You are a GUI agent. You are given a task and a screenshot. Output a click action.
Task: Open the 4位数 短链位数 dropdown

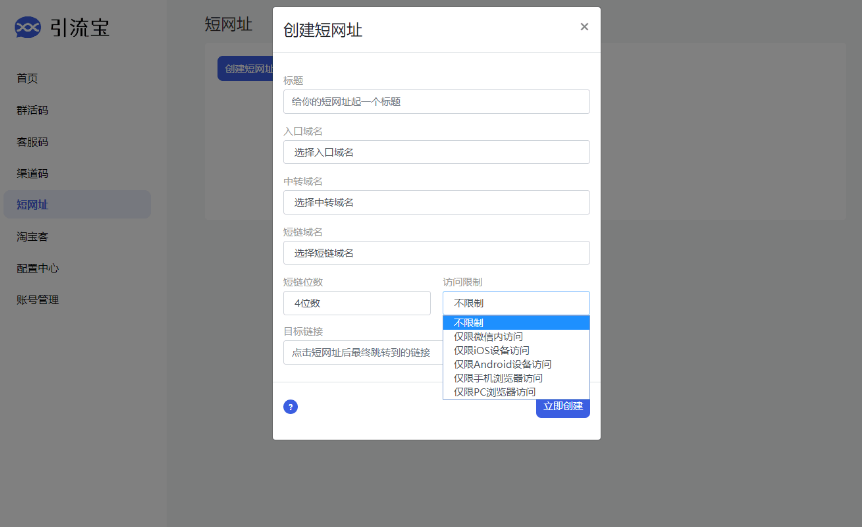coord(357,303)
